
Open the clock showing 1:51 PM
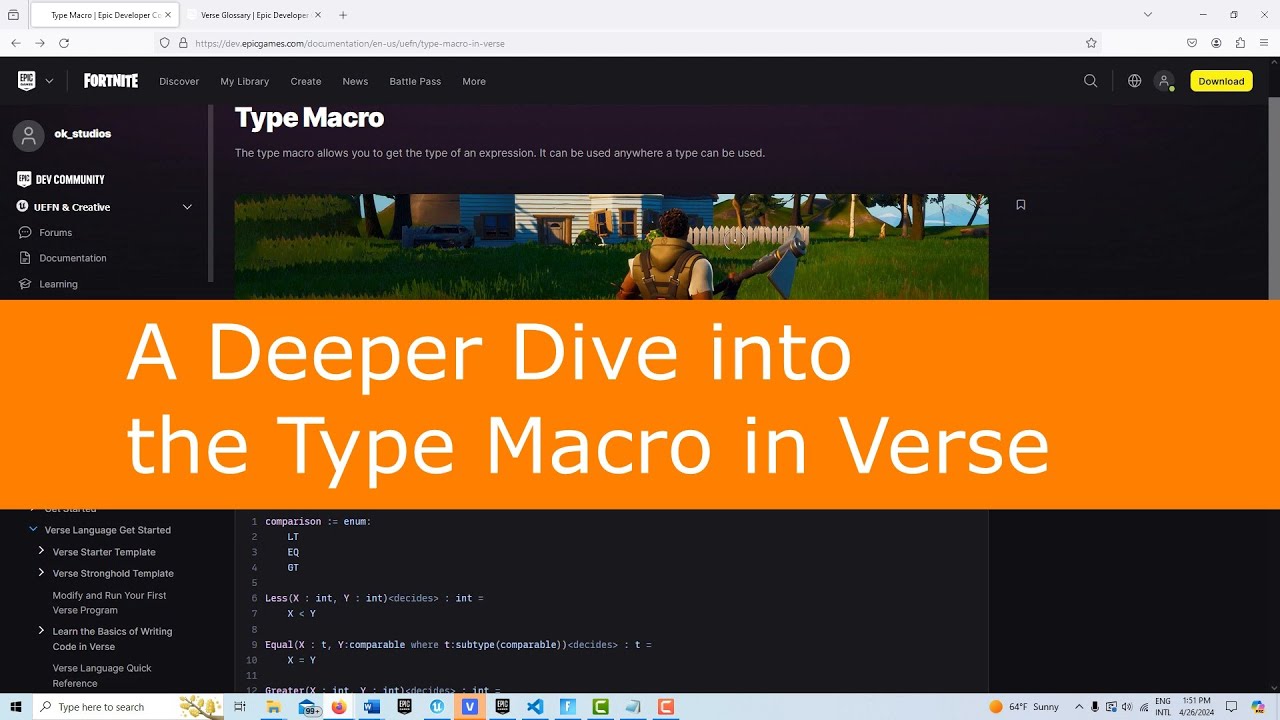tap(1196, 707)
